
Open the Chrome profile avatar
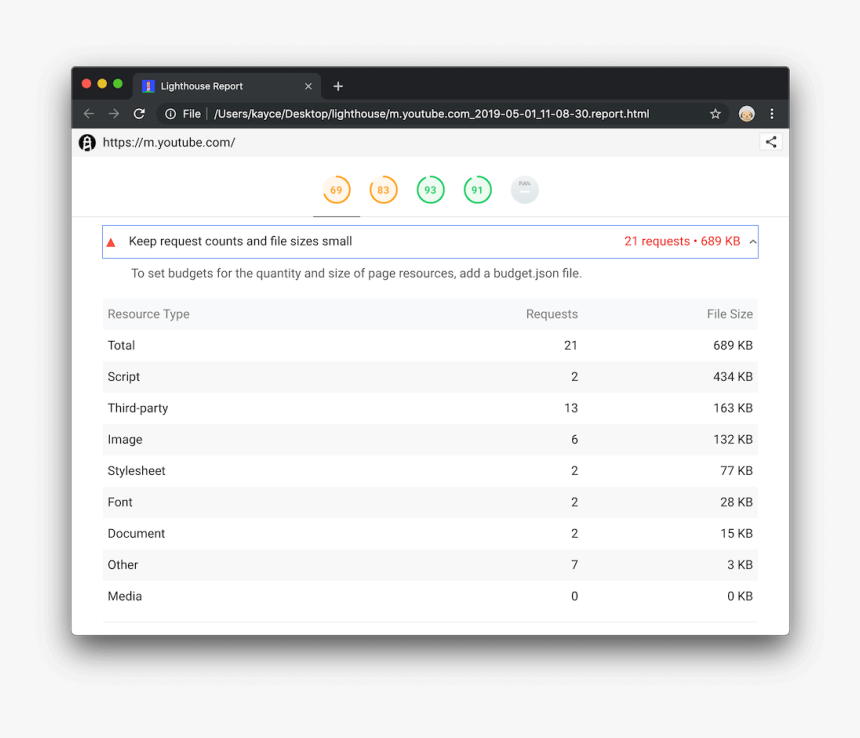(x=746, y=113)
